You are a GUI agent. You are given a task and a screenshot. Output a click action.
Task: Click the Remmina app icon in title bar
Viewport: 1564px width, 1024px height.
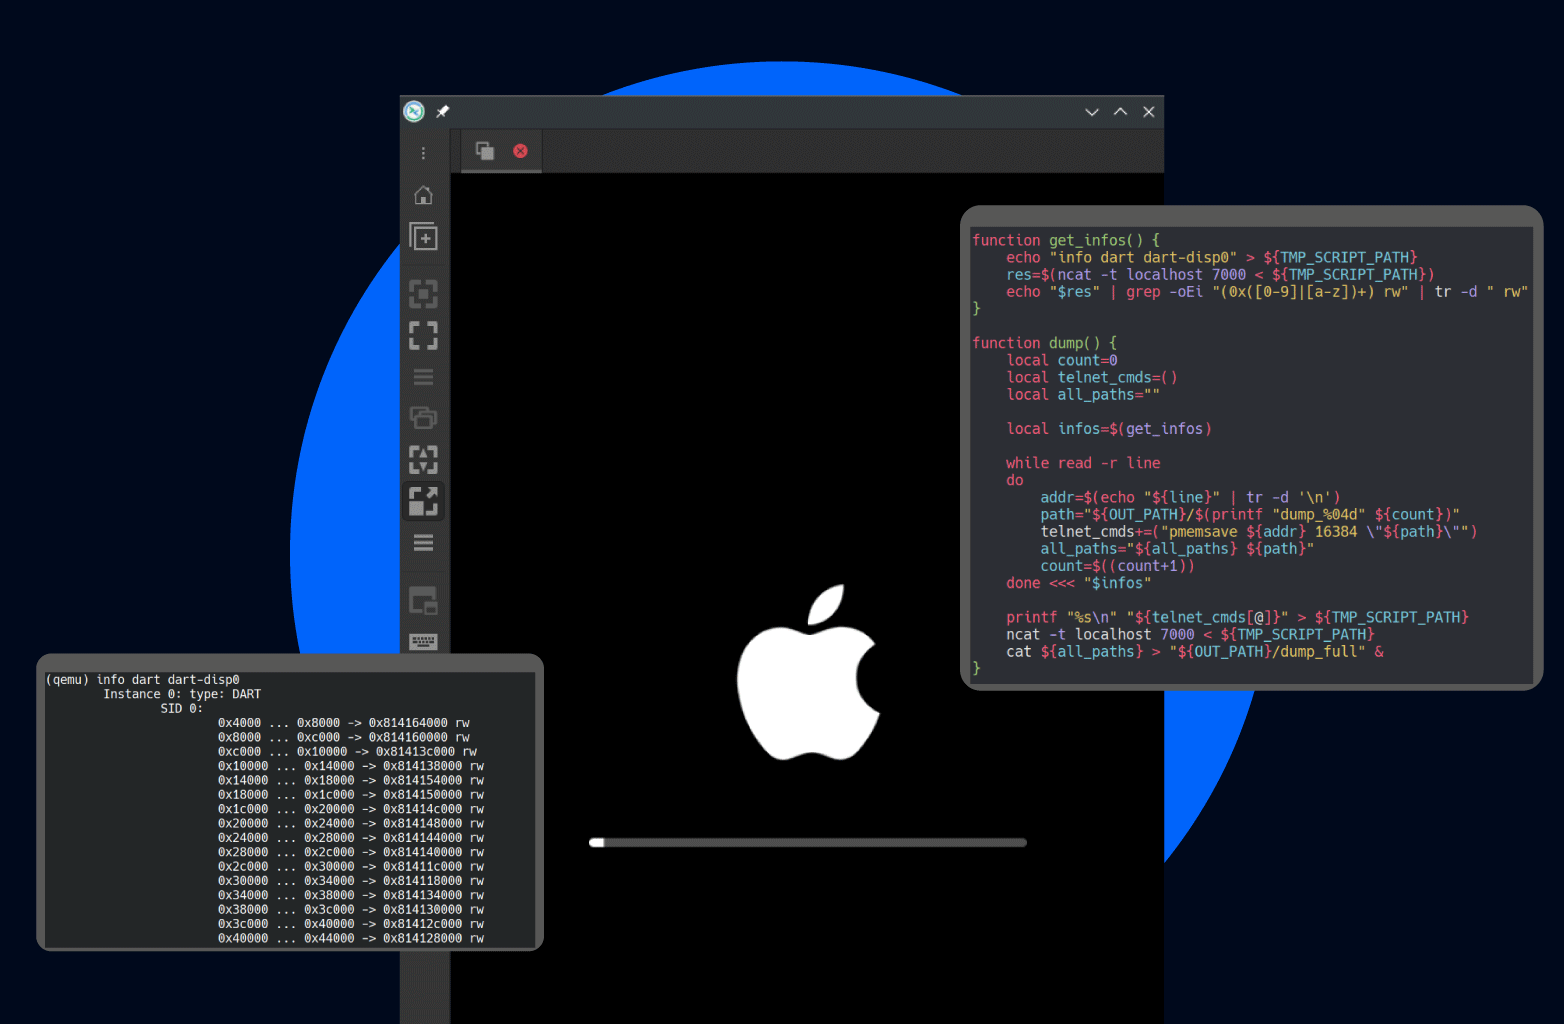tap(414, 112)
